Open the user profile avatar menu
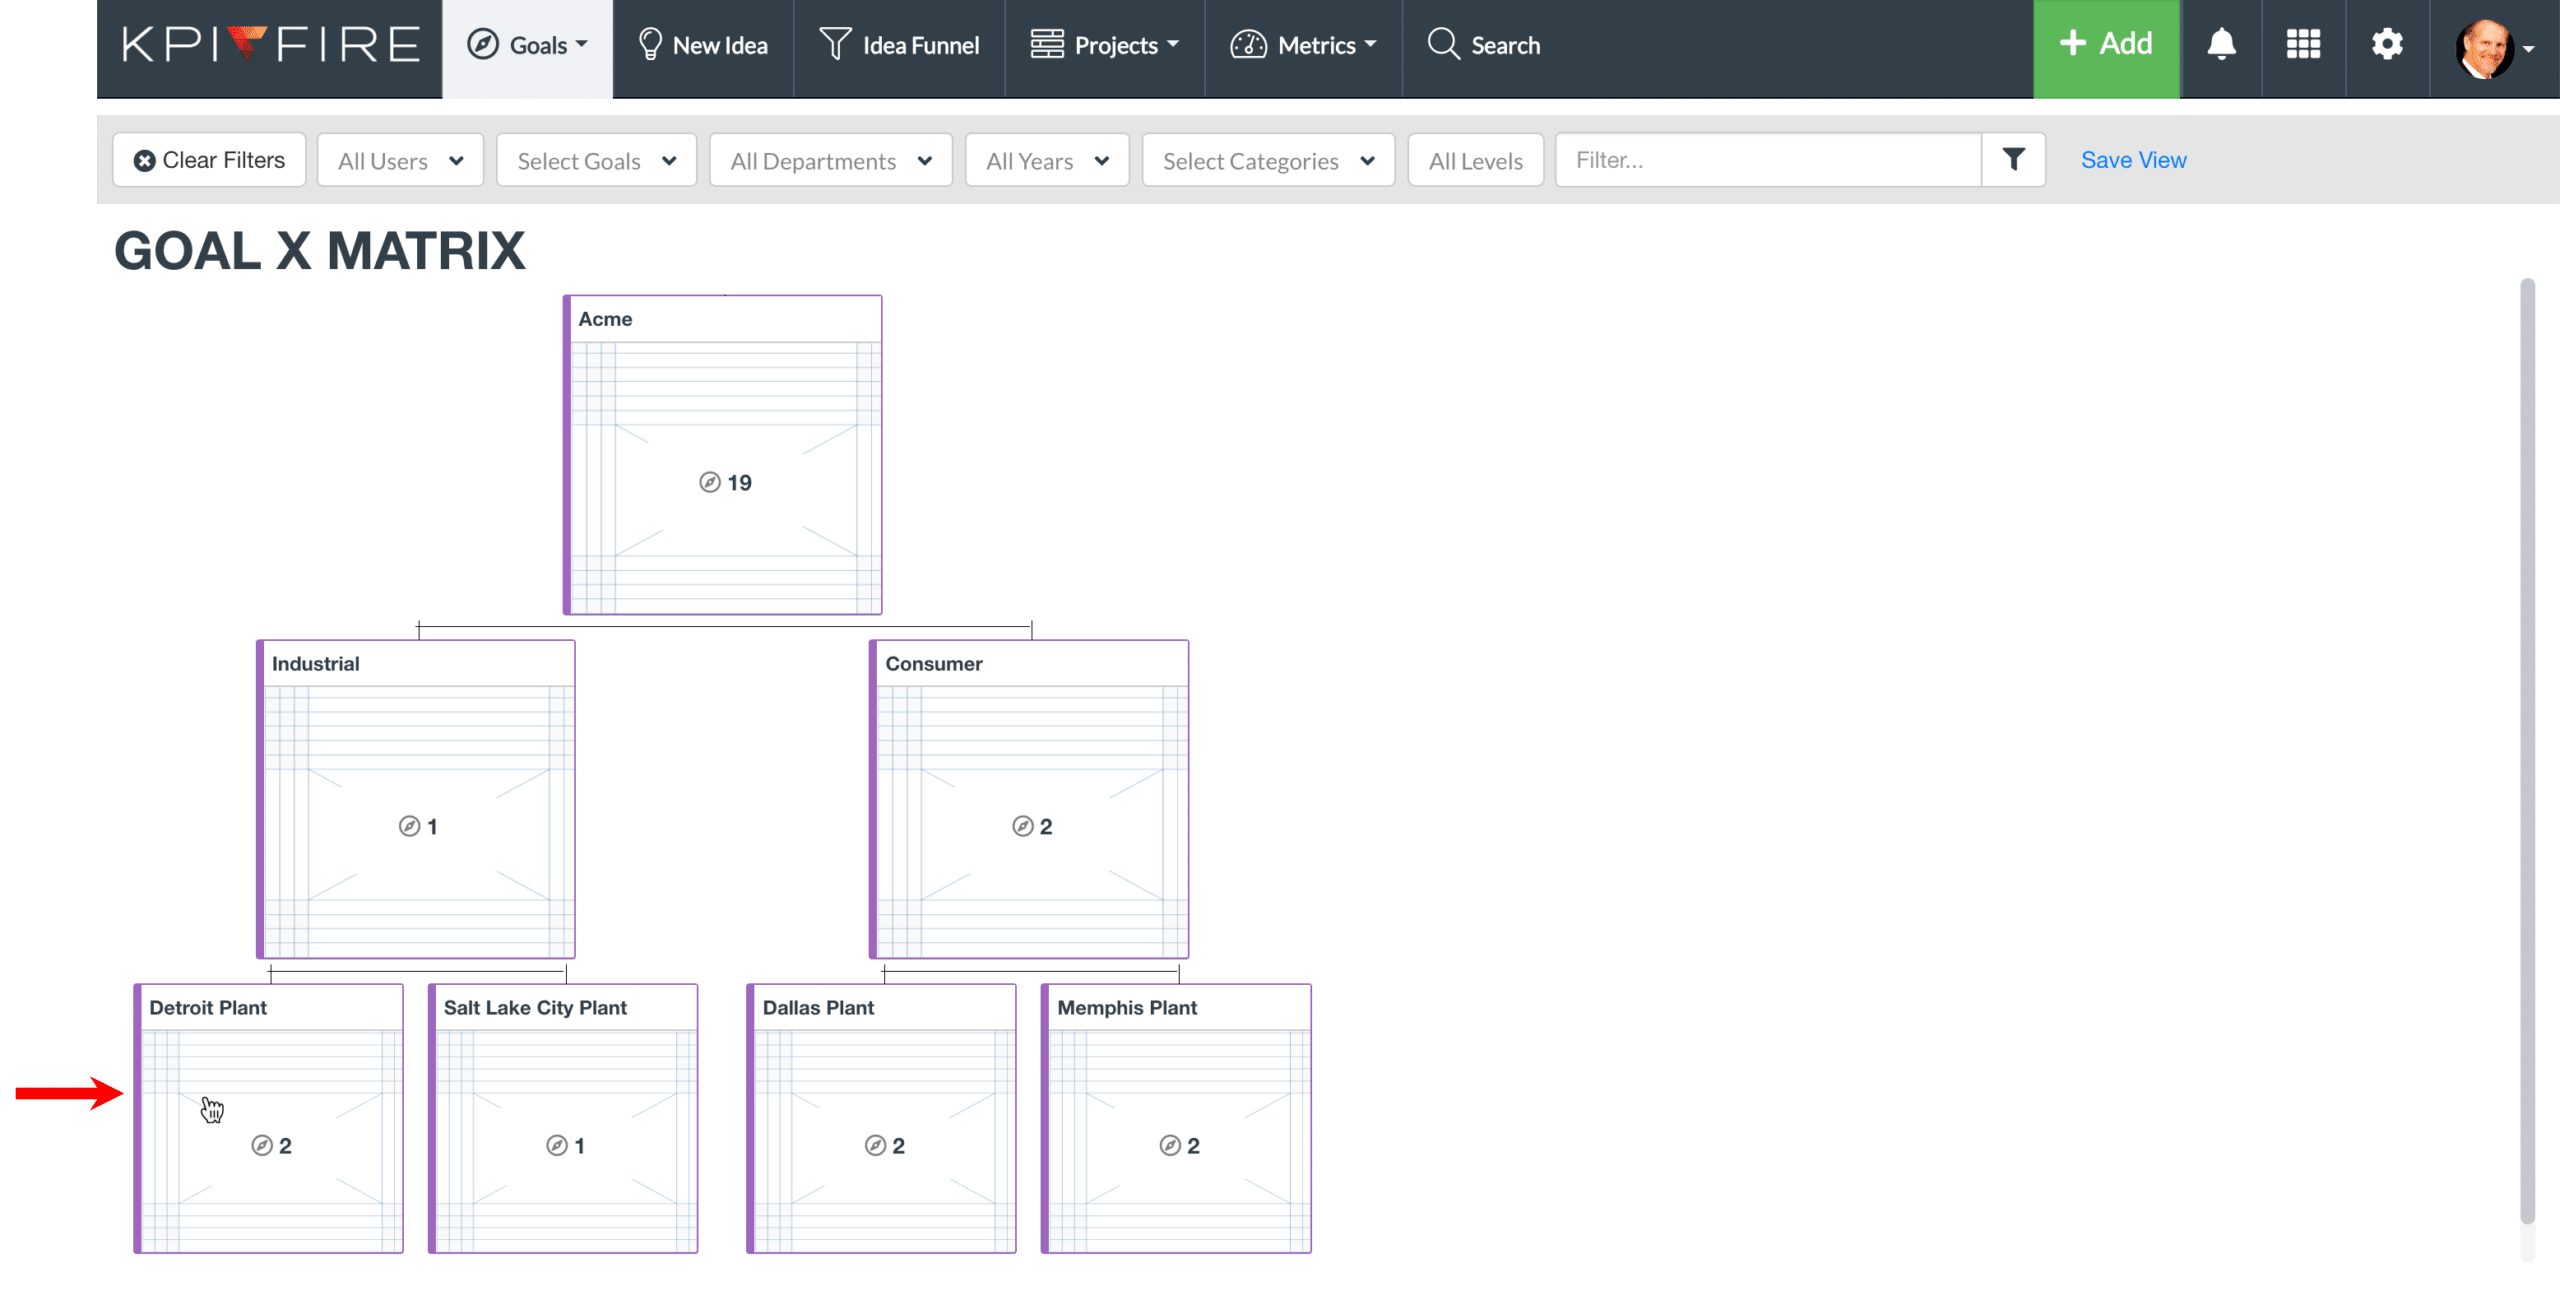Screen dimensions: 2560x1305 (x=2494, y=47)
